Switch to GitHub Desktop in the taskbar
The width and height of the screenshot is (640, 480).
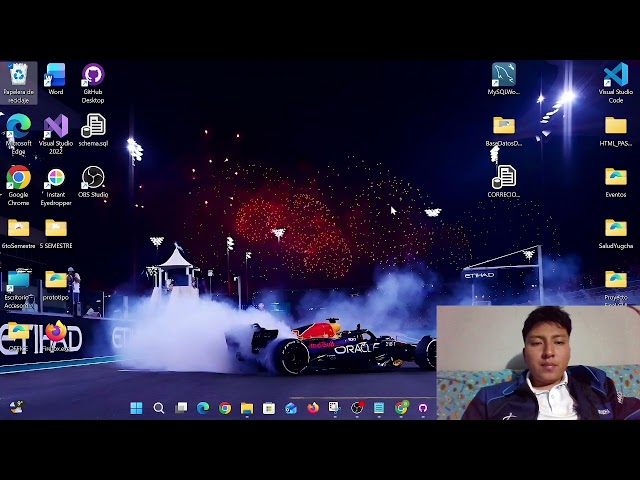[423, 408]
